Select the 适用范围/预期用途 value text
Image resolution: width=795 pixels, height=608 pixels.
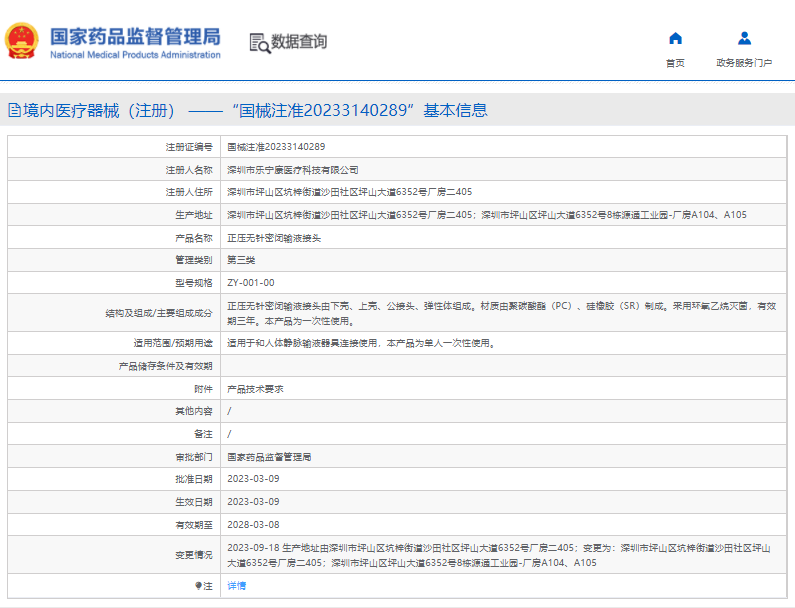(361, 343)
